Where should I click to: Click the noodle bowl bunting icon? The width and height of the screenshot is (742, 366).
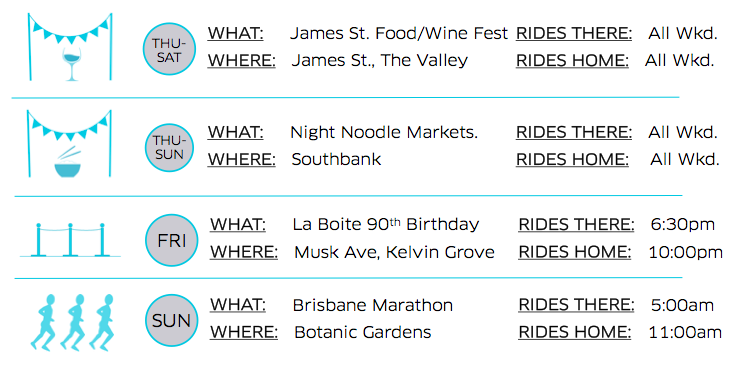[x=69, y=144]
